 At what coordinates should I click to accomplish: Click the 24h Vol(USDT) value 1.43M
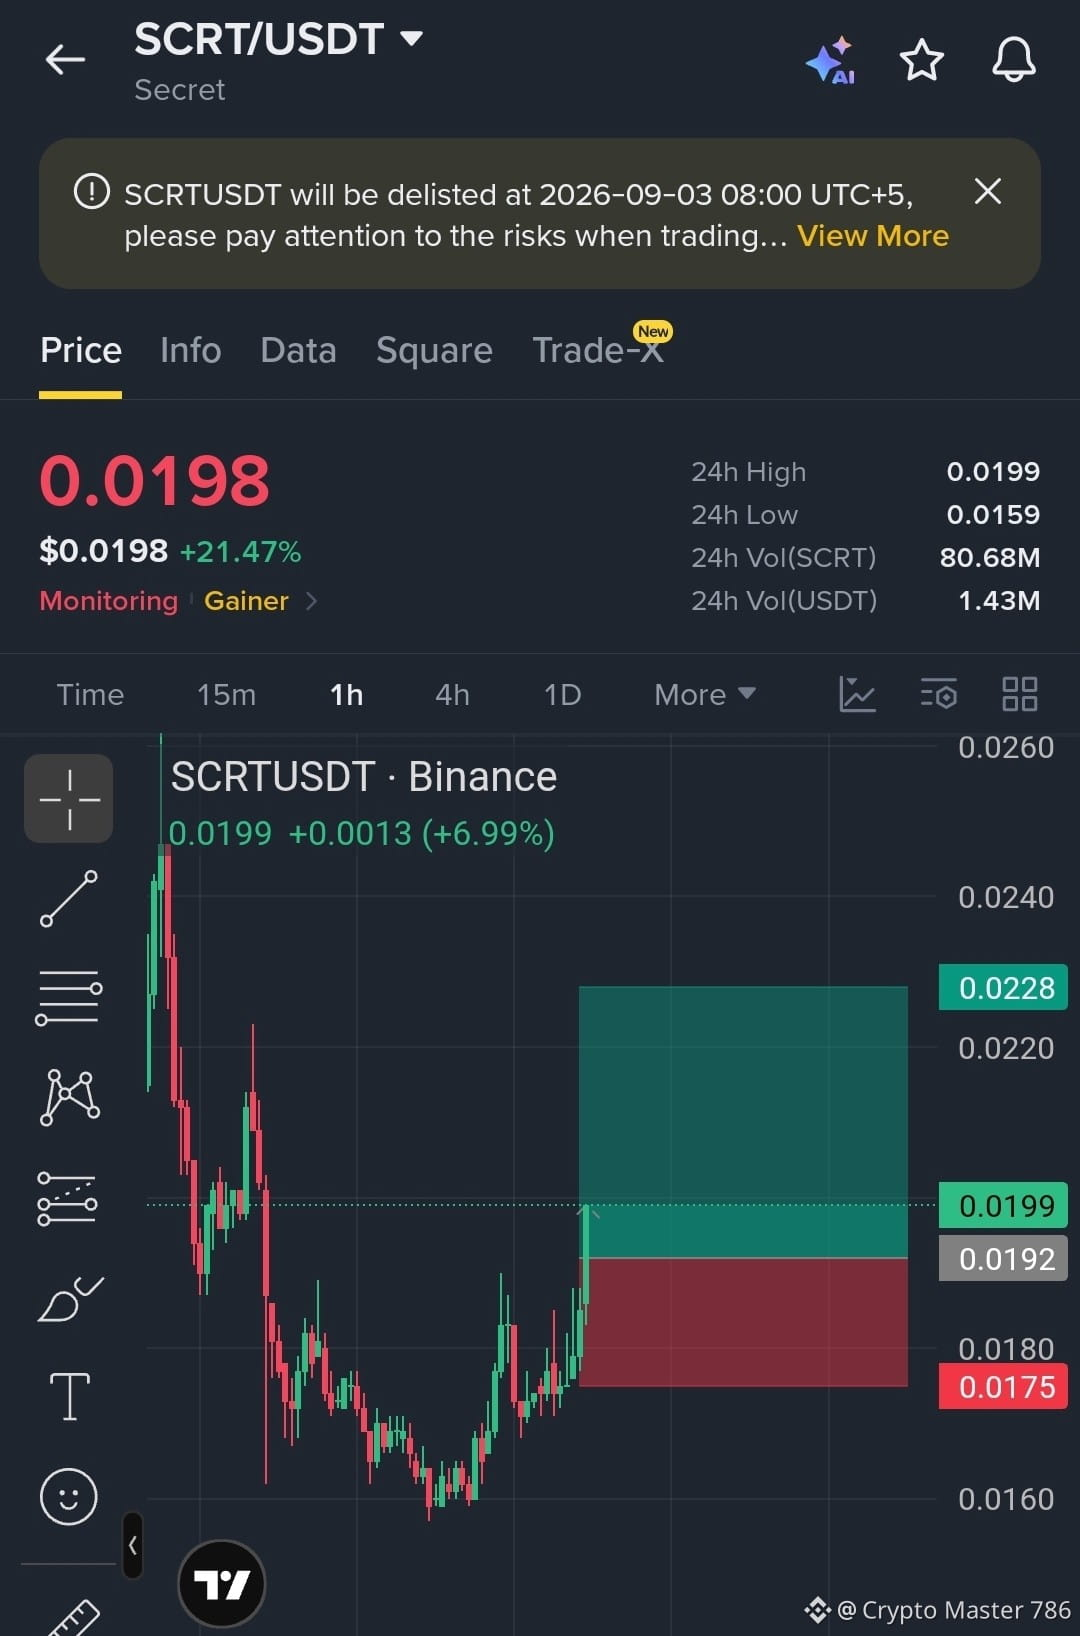pyautogui.click(x=999, y=600)
